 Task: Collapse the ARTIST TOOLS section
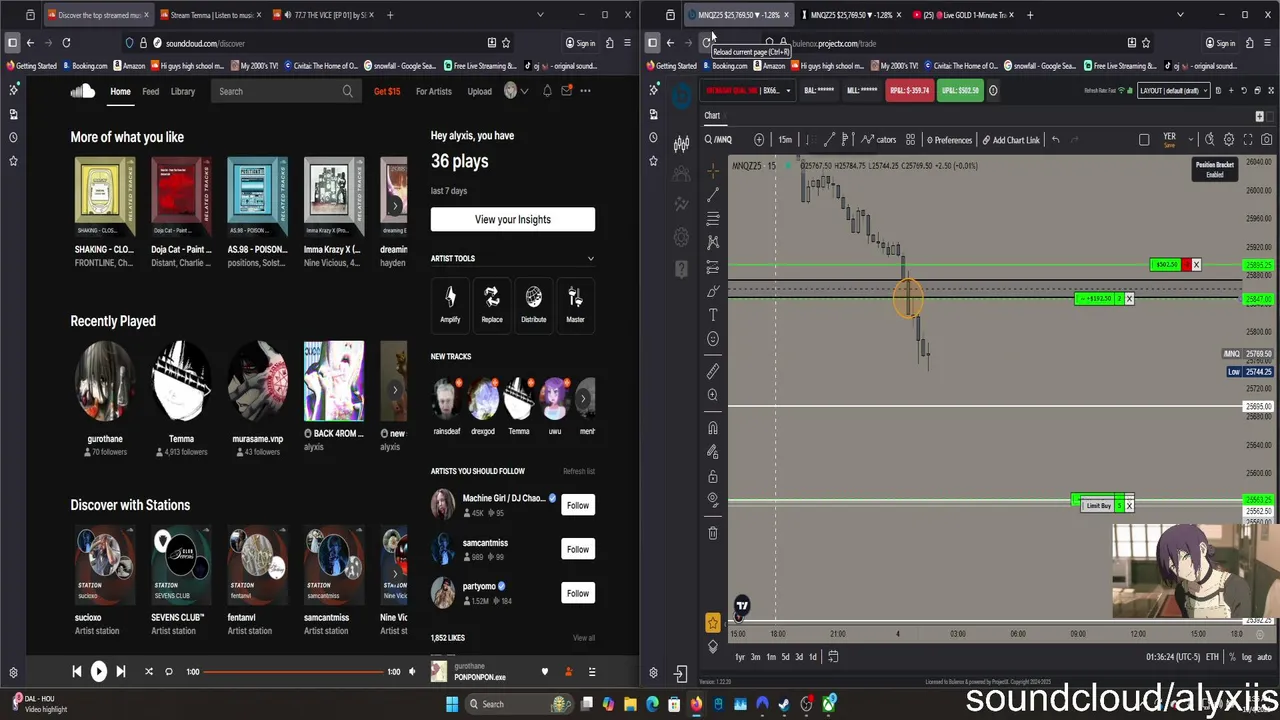590,259
